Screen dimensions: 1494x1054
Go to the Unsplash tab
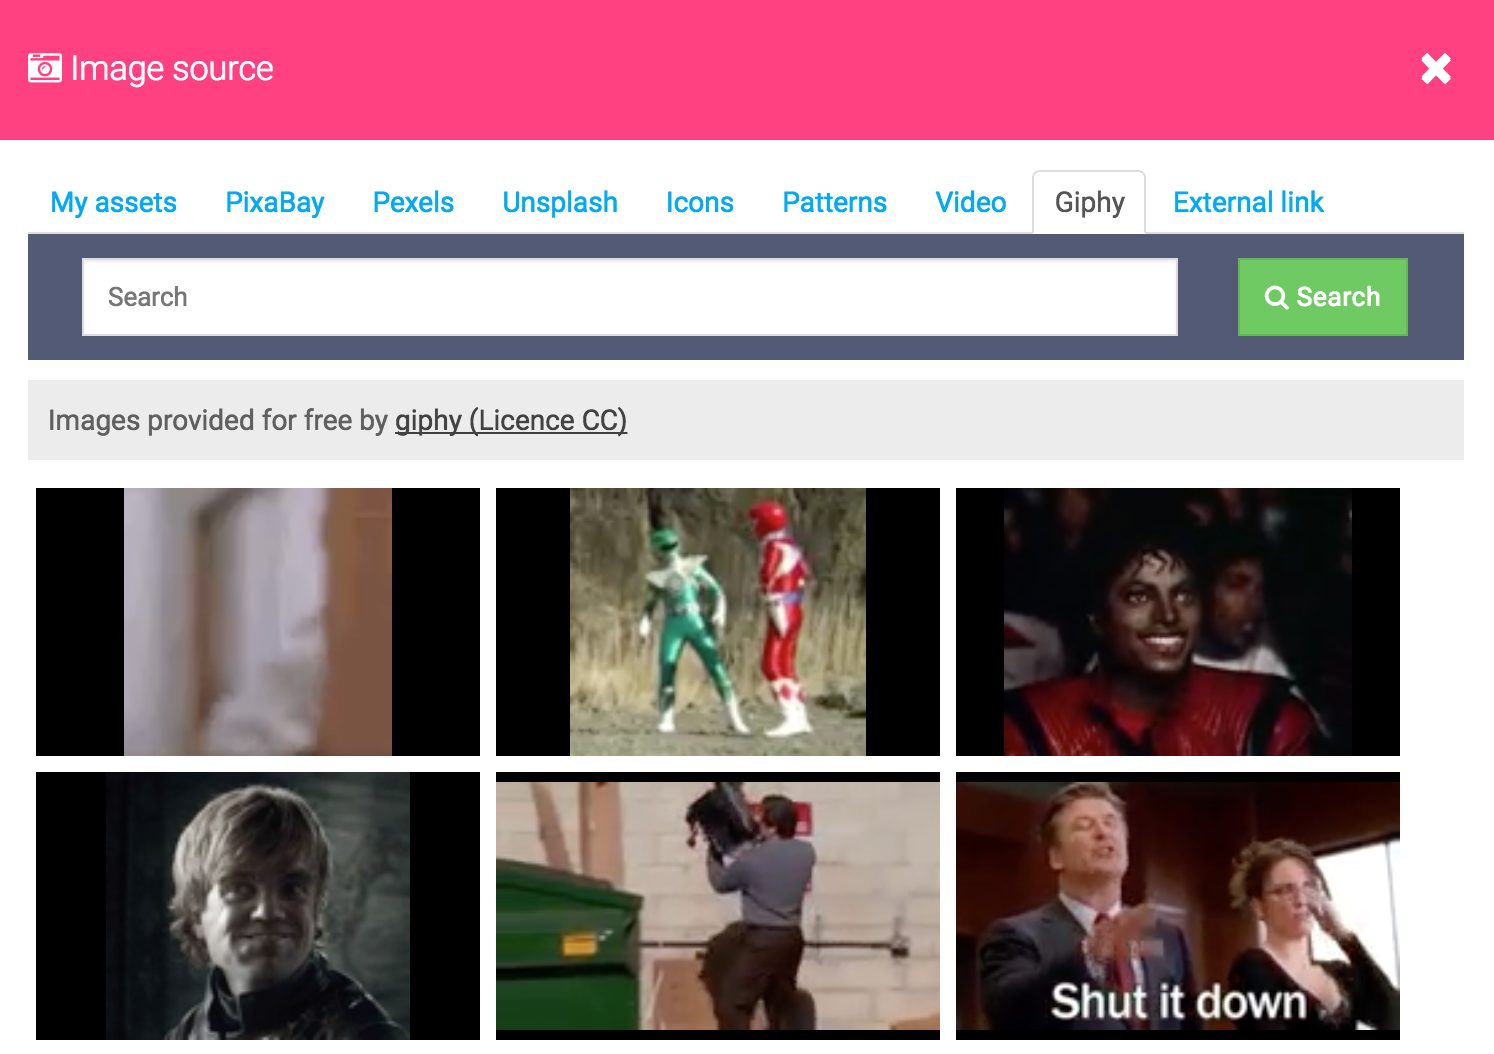[x=560, y=203]
